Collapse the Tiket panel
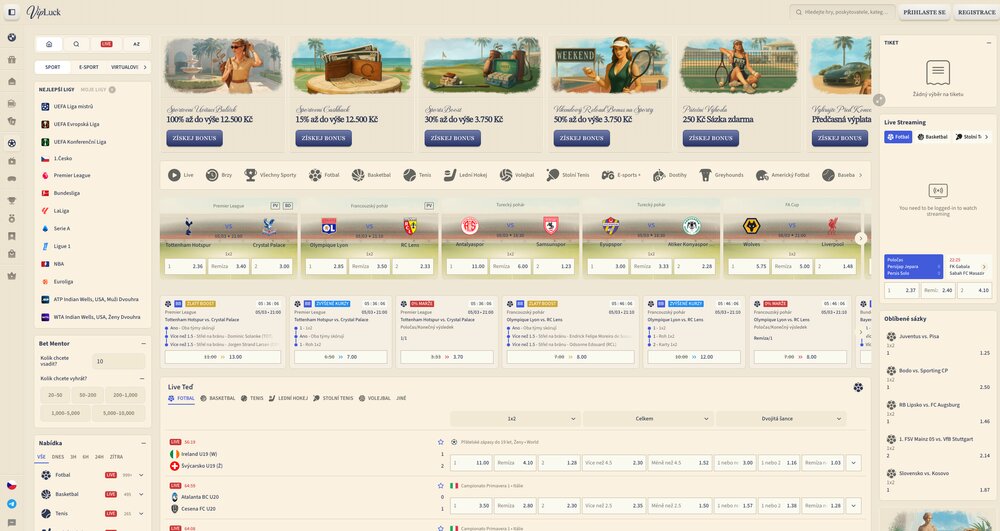This screenshot has width=1000, height=531. coord(989,43)
